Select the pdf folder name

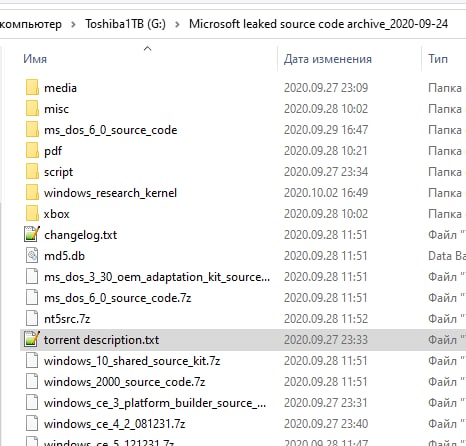(x=53, y=151)
